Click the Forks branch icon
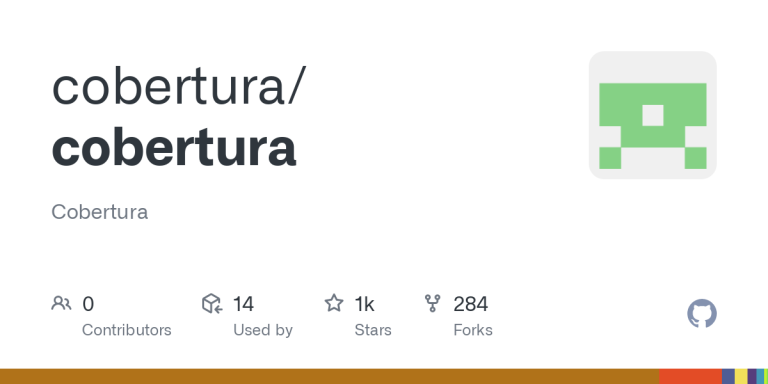 coord(432,303)
